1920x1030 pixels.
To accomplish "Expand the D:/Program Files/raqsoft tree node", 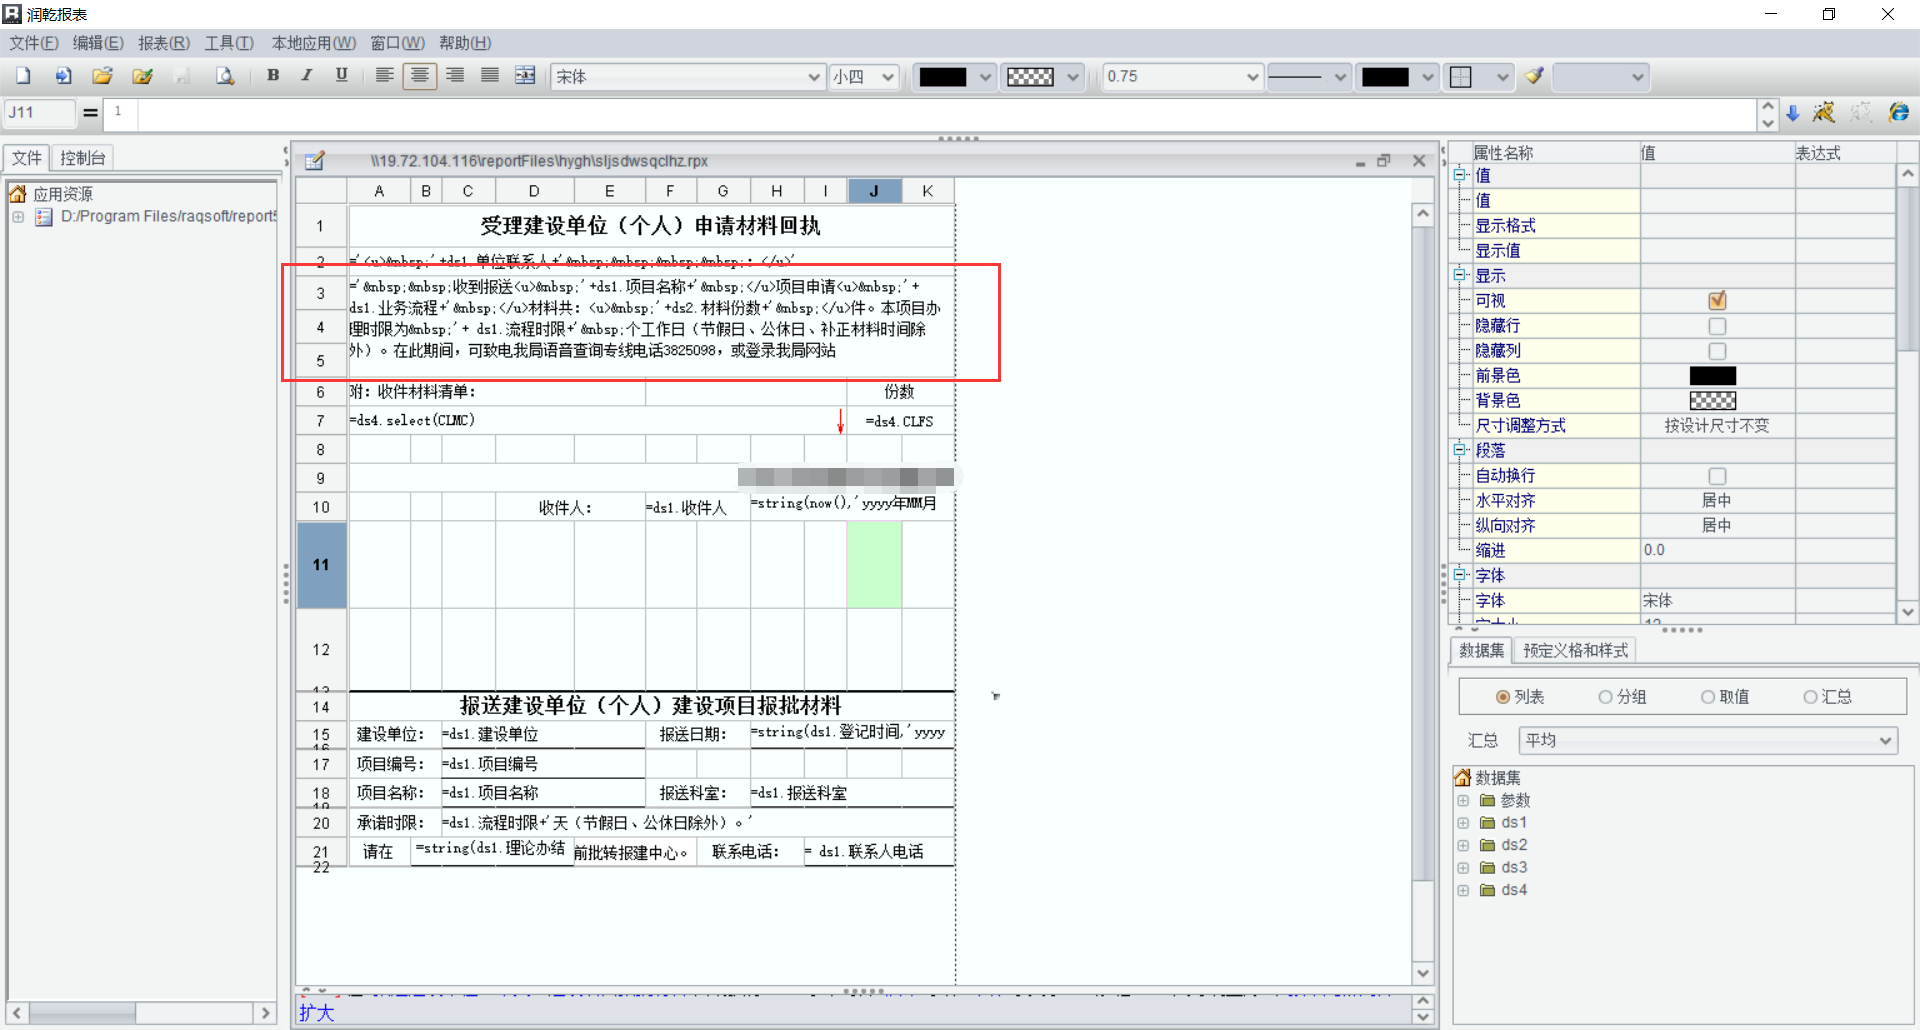I will coord(18,217).
